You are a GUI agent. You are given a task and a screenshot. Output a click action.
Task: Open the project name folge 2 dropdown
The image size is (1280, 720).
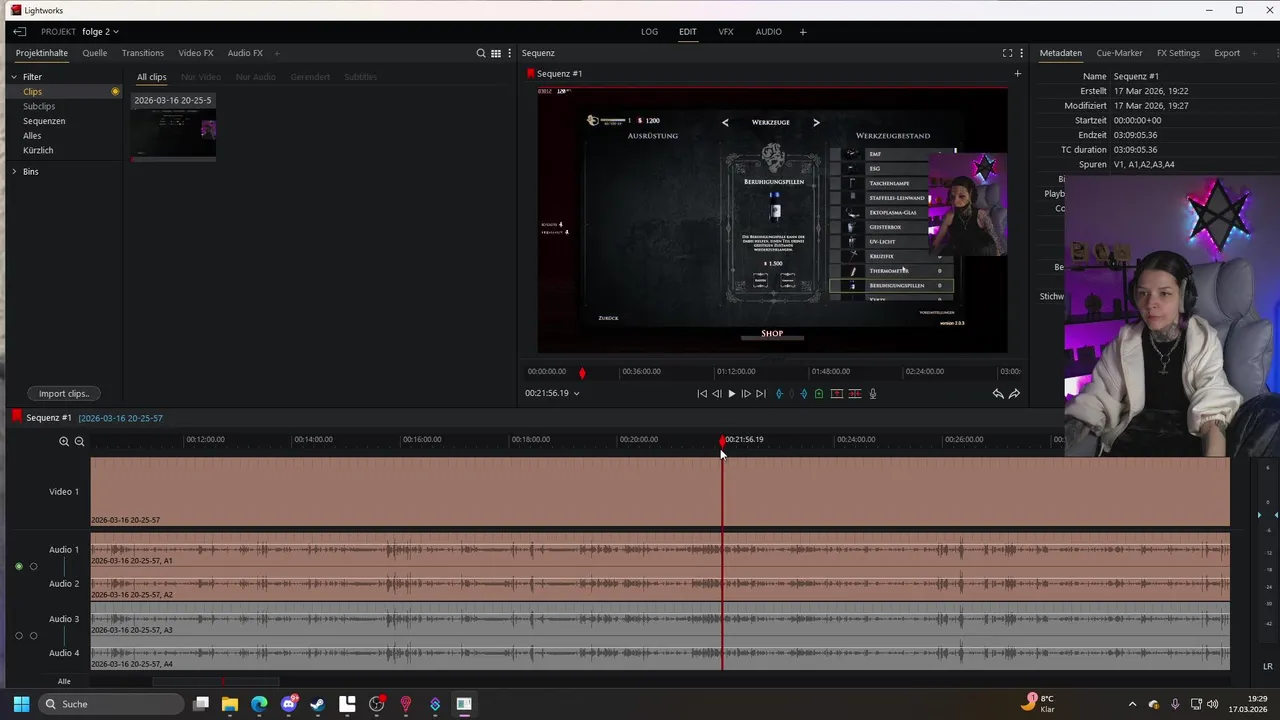pyautogui.click(x=100, y=32)
